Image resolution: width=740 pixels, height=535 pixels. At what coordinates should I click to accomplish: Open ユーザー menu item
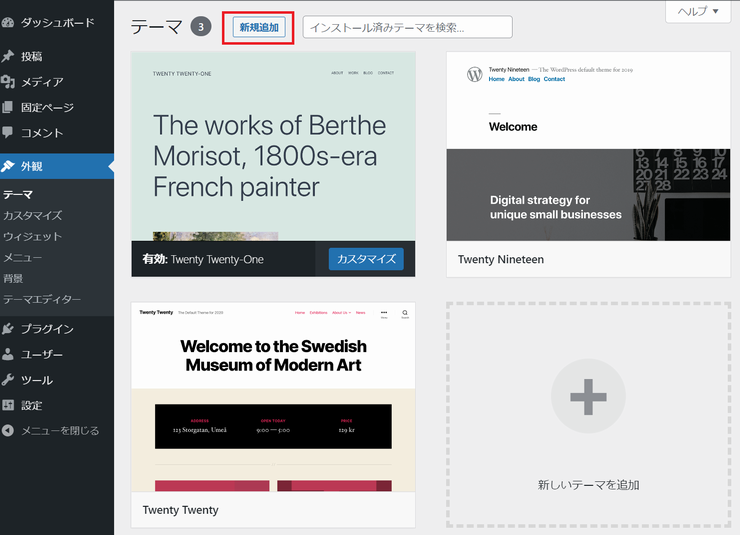57,354
